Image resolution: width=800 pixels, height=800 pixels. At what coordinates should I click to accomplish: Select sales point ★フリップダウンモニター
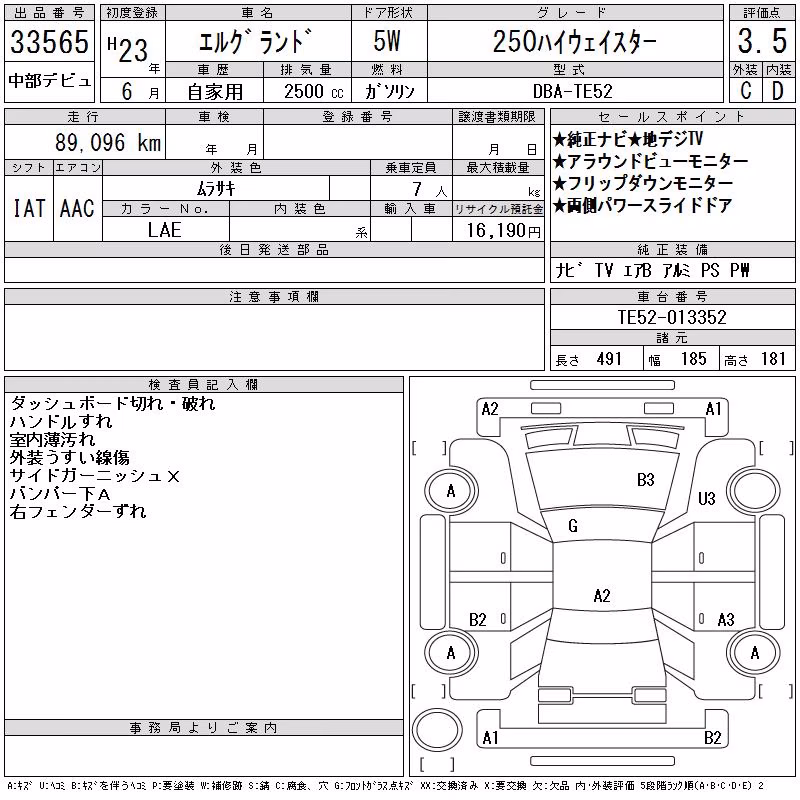coord(643,184)
